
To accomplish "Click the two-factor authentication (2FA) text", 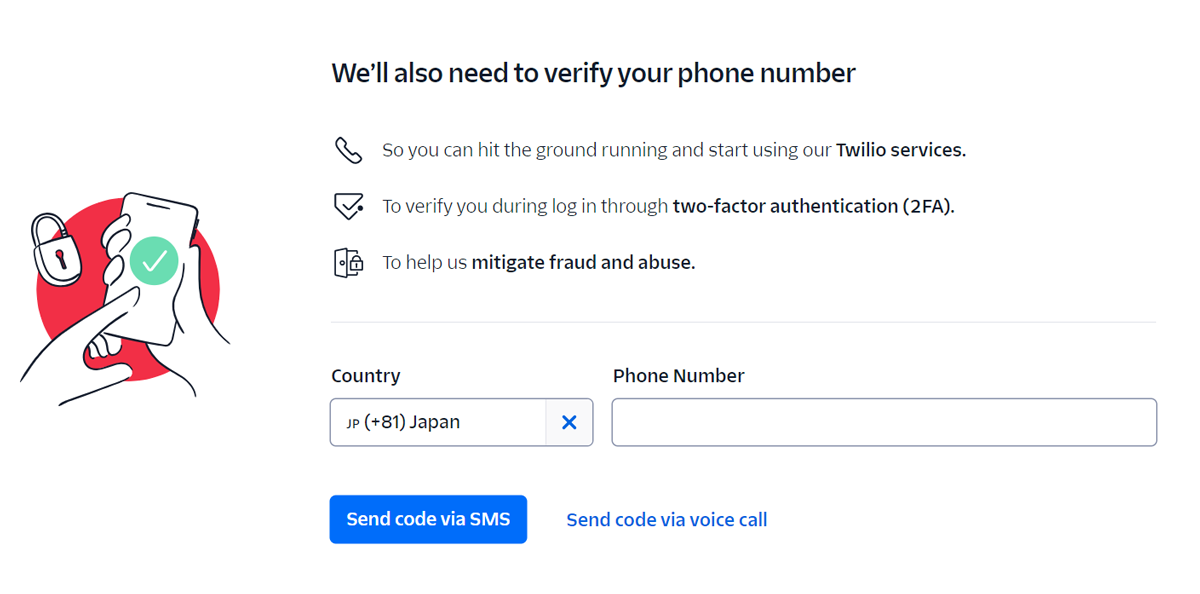I will (813, 206).
